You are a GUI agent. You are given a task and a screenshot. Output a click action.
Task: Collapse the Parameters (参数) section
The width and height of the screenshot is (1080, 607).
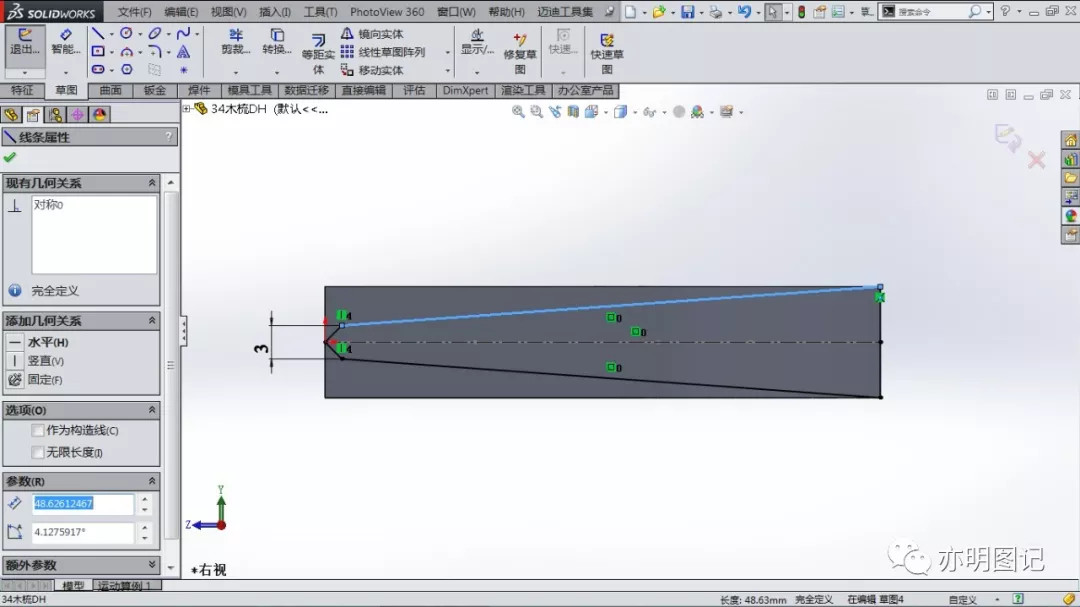click(152, 481)
